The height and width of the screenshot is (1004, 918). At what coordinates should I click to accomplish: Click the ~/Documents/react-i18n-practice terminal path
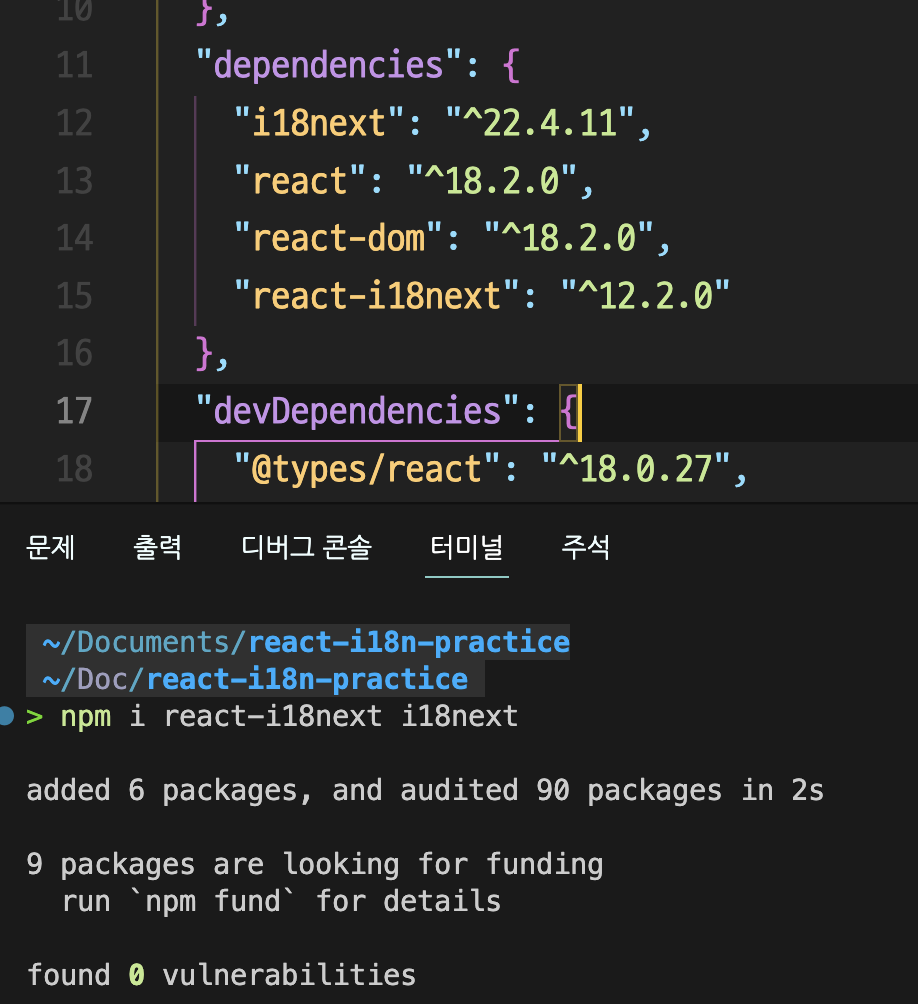pos(305,642)
